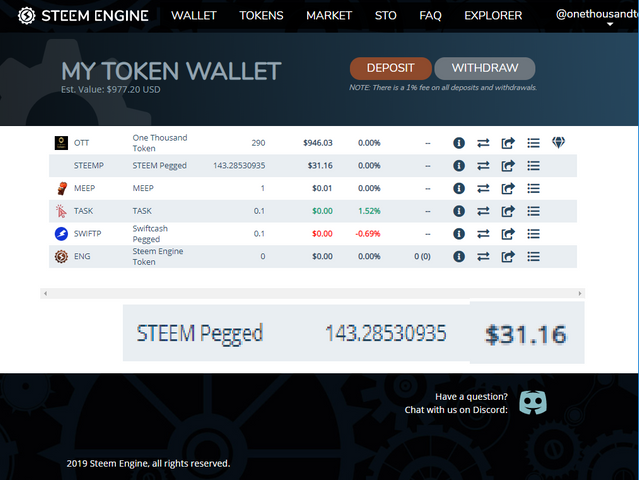
Task: Click send icon in MEEP row
Action: pyautogui.click(x=508, y=188)
